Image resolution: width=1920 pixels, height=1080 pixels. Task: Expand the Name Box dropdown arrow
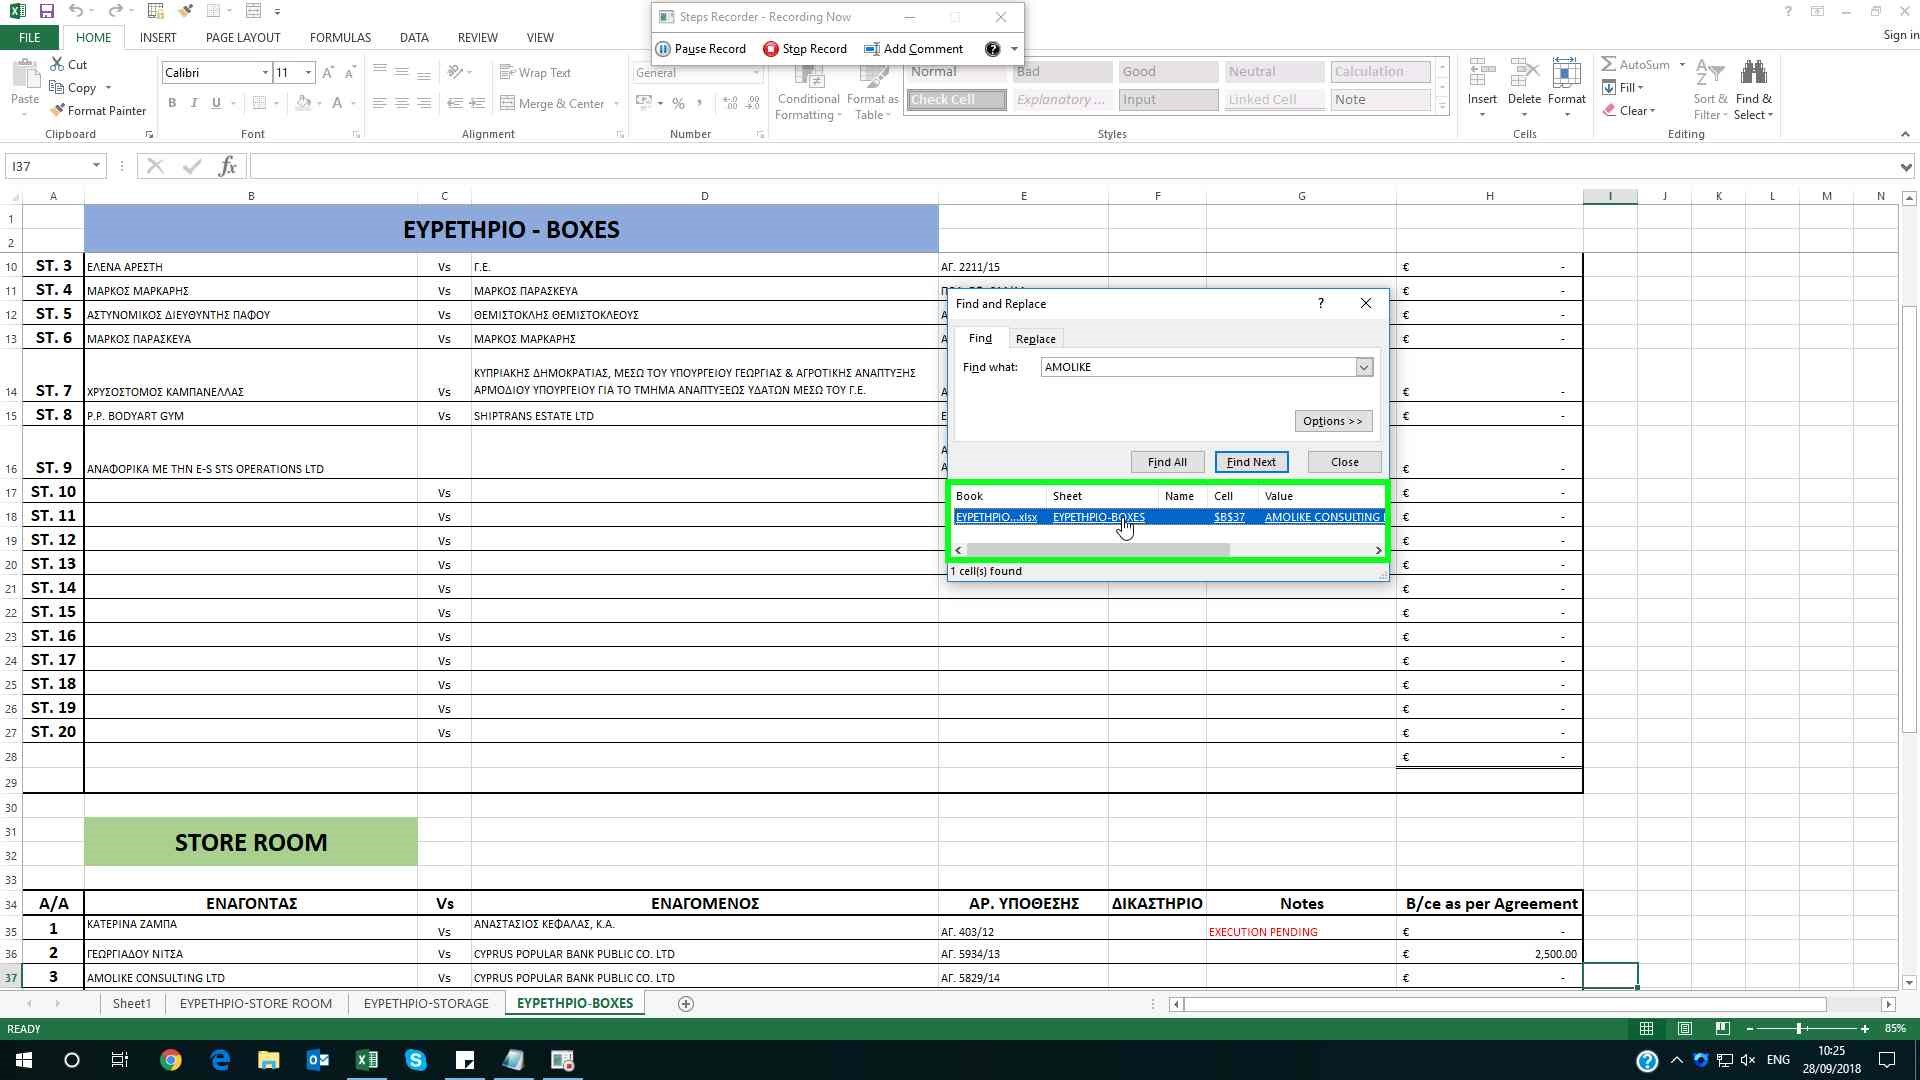coord(96,166)
